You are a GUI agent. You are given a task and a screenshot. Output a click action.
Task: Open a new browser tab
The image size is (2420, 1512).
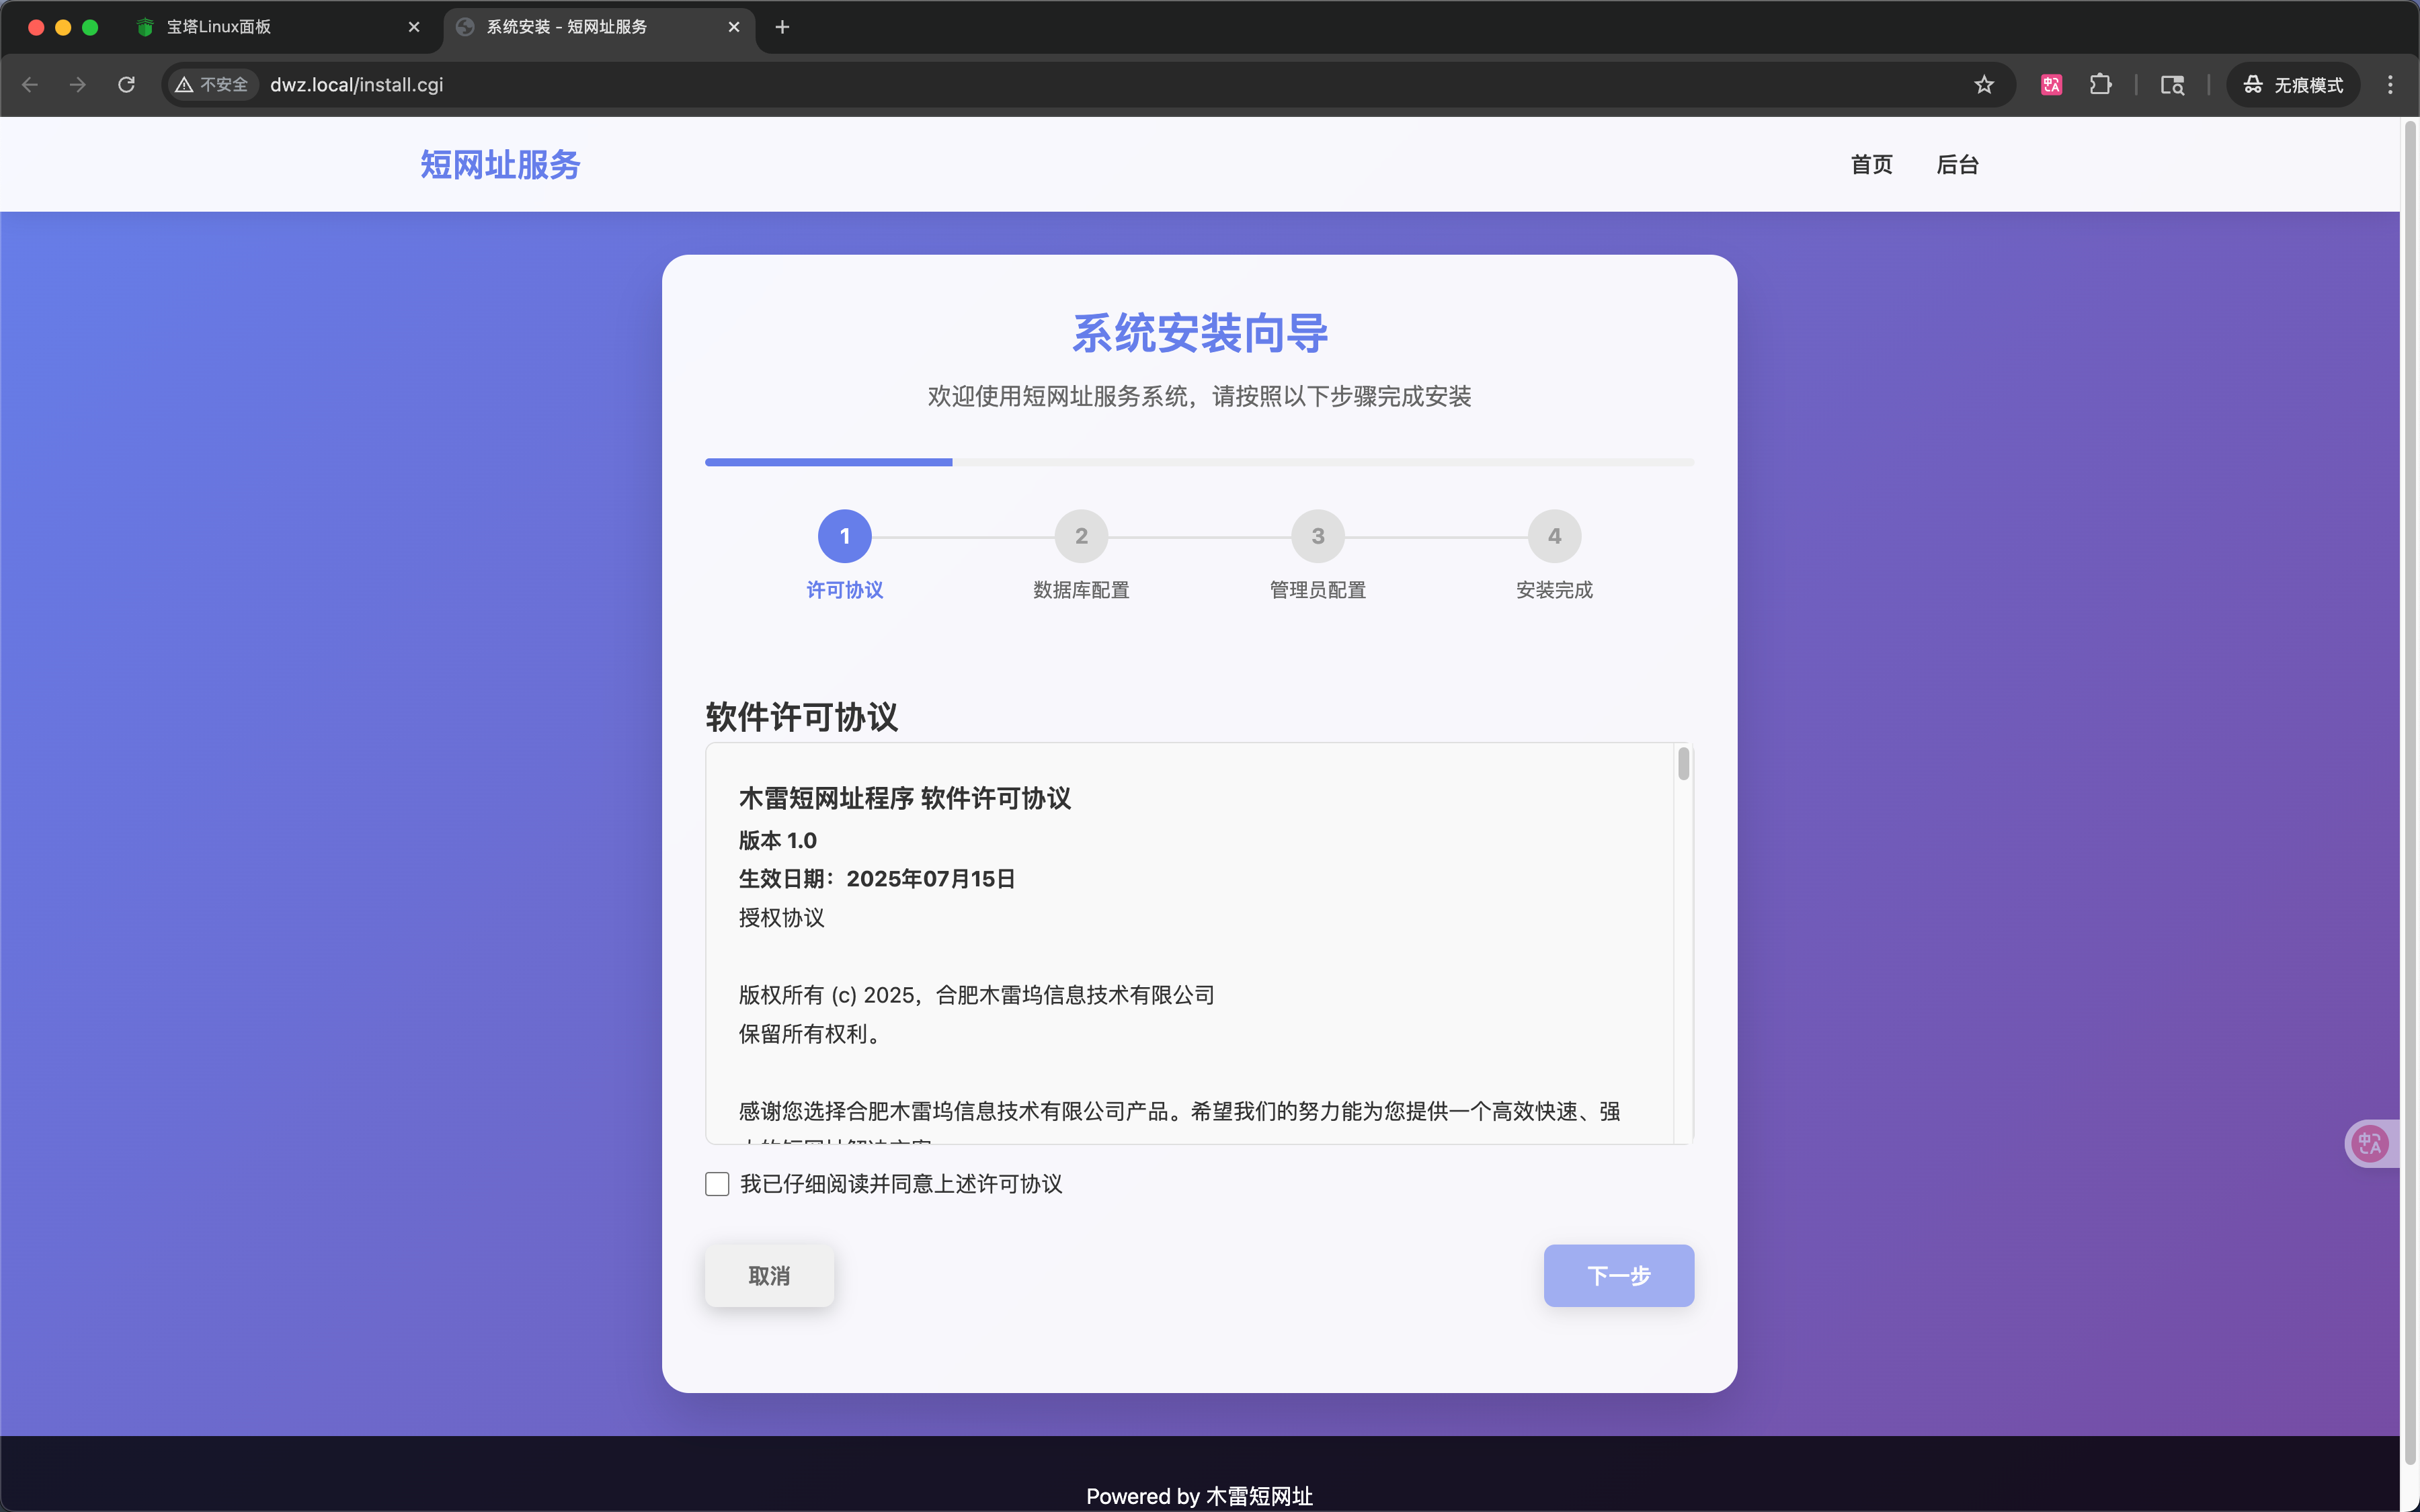pyautogui.click(x=782, y=27)
